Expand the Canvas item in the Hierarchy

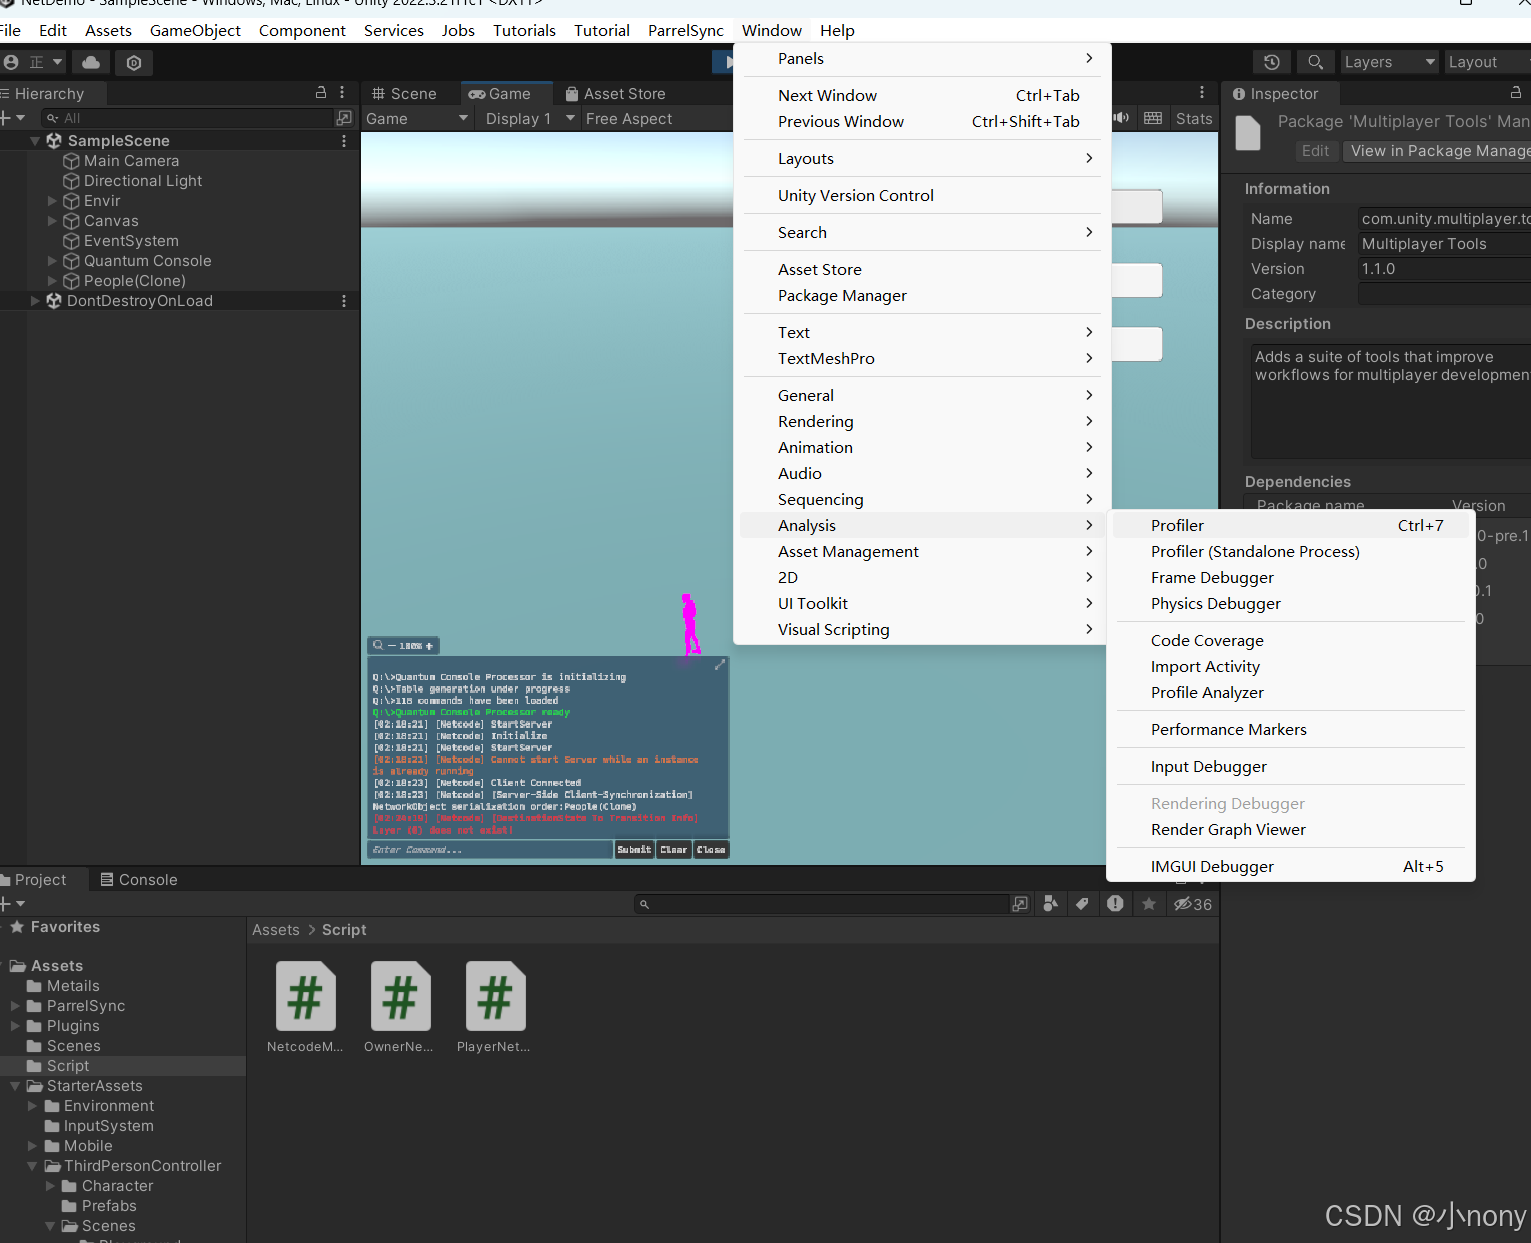51,221
